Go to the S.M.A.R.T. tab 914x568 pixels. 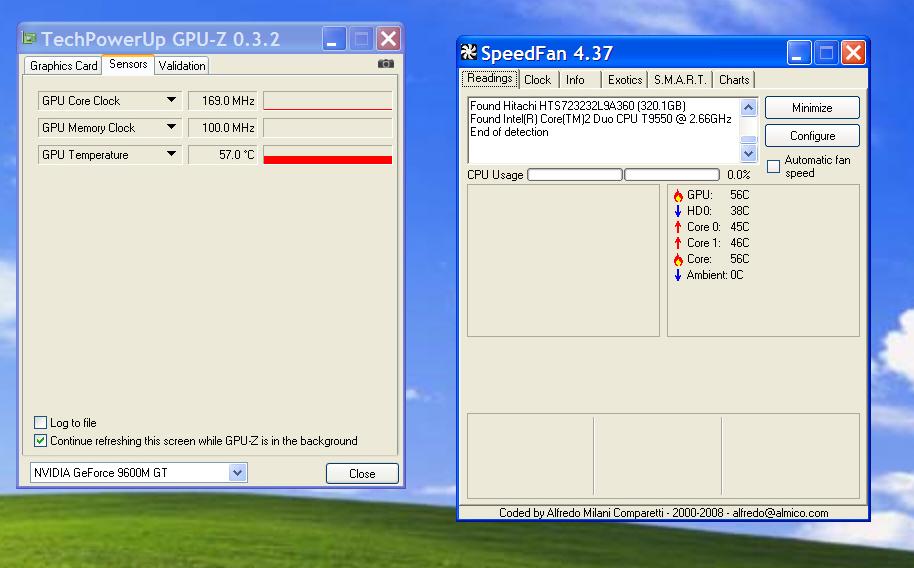pyautogui.click(x=680, y=80)
